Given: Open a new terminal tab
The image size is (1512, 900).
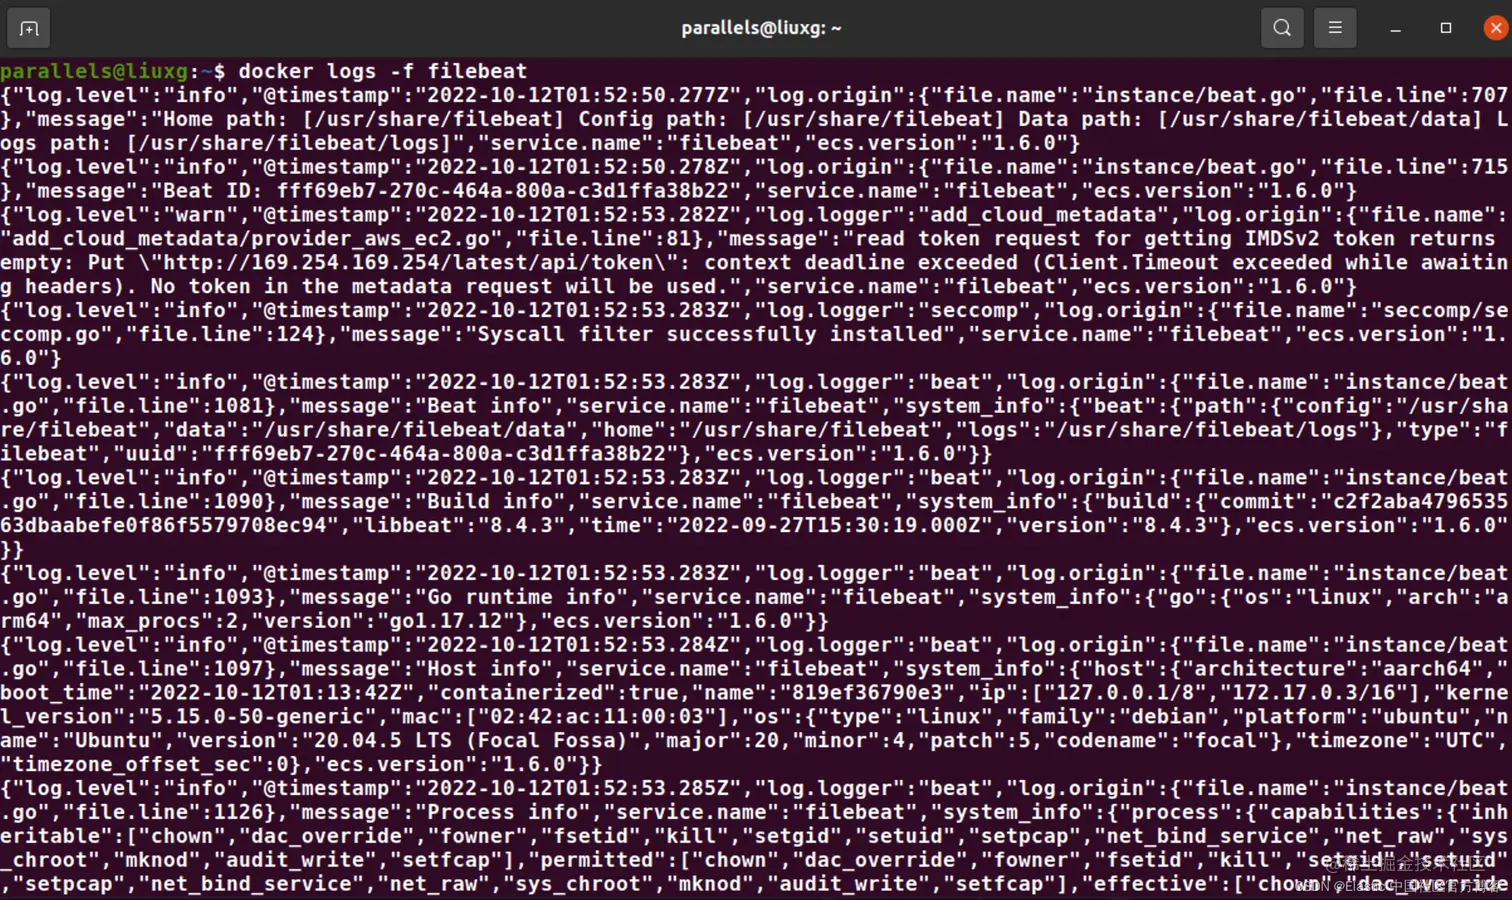Looking at the screenshot, I should click(x=29, y=28).
